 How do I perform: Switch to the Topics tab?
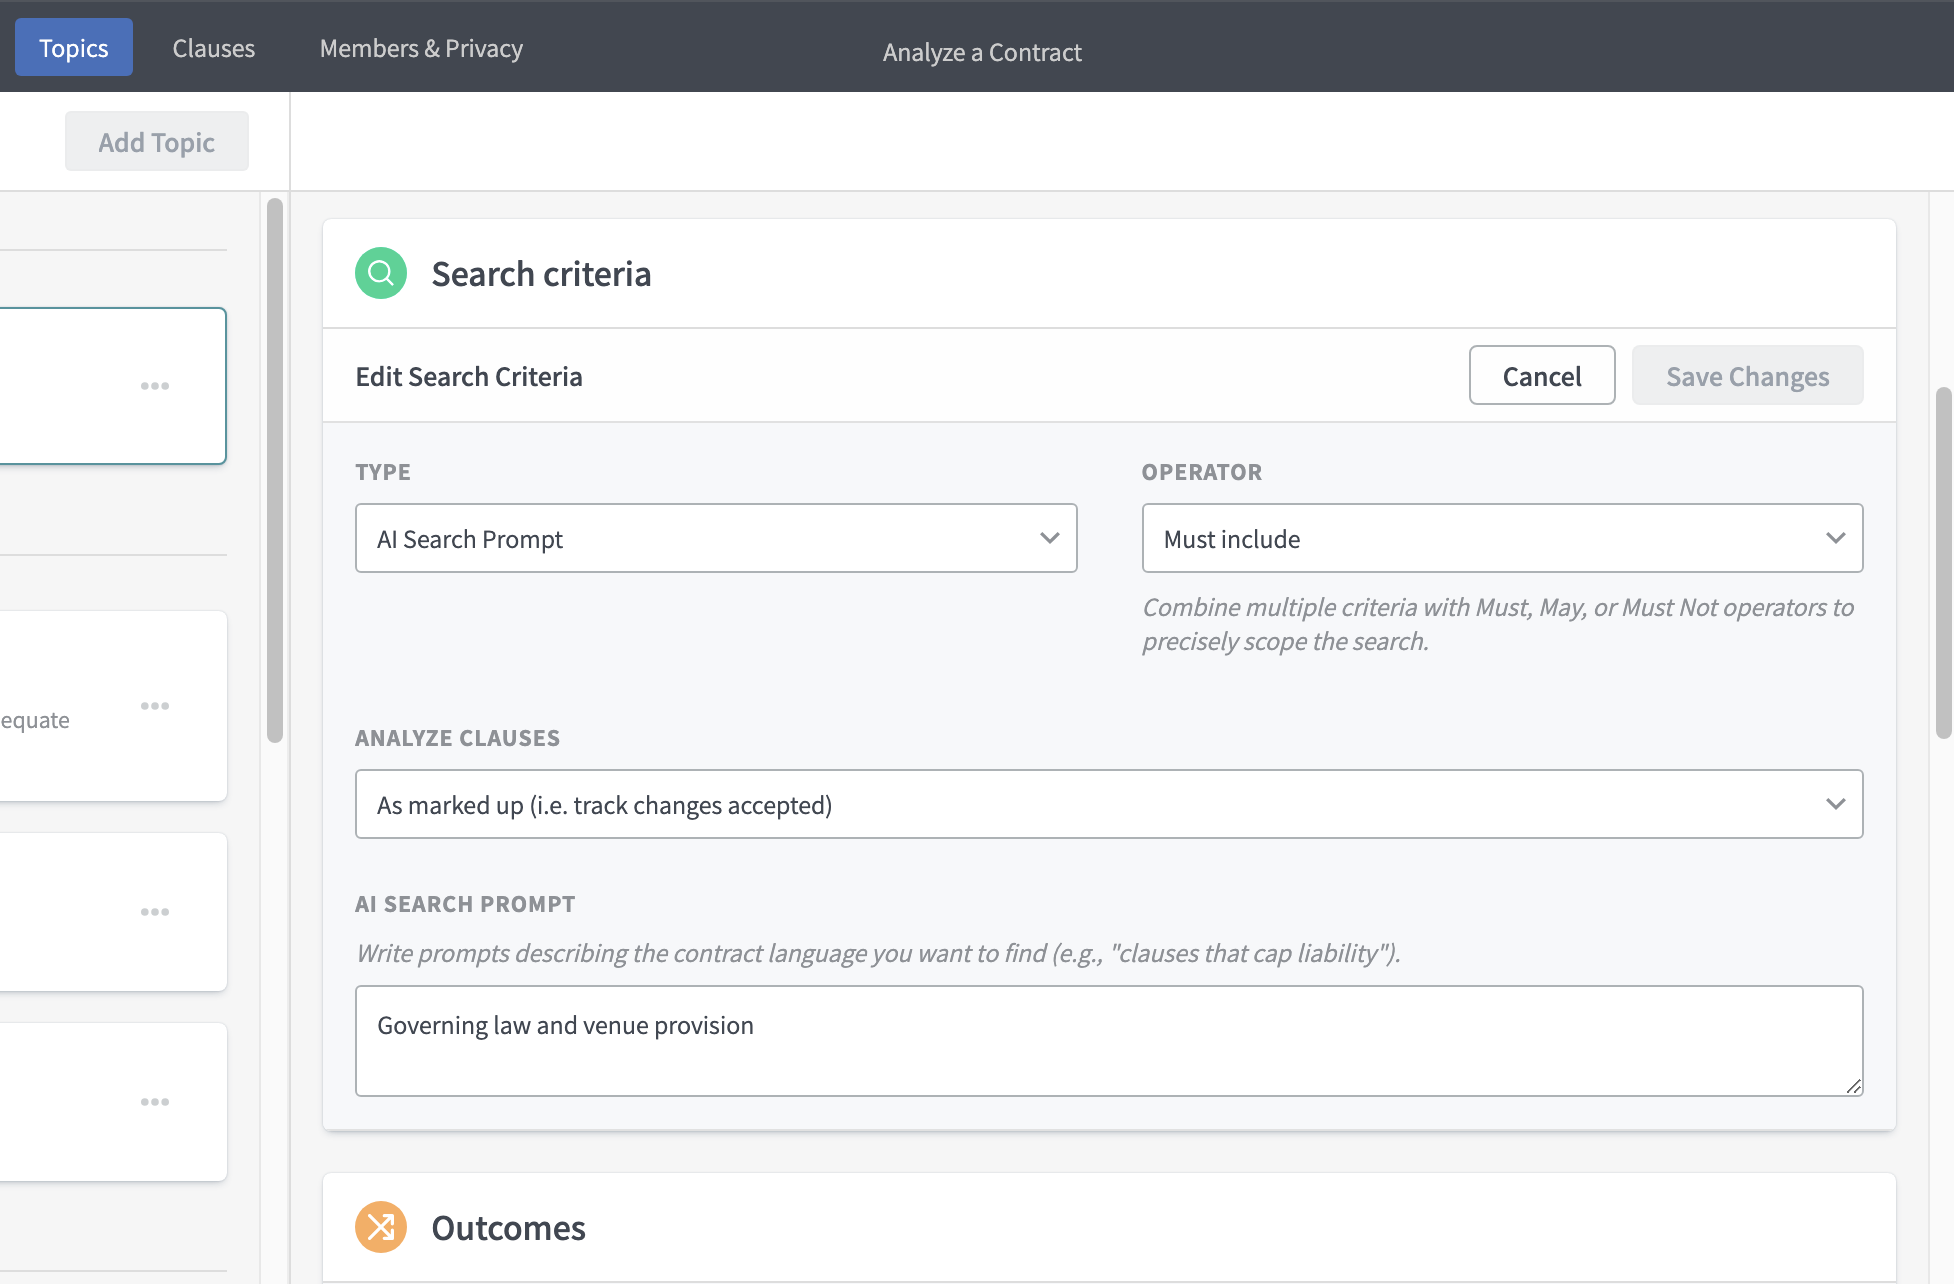[x=74, y=47]
